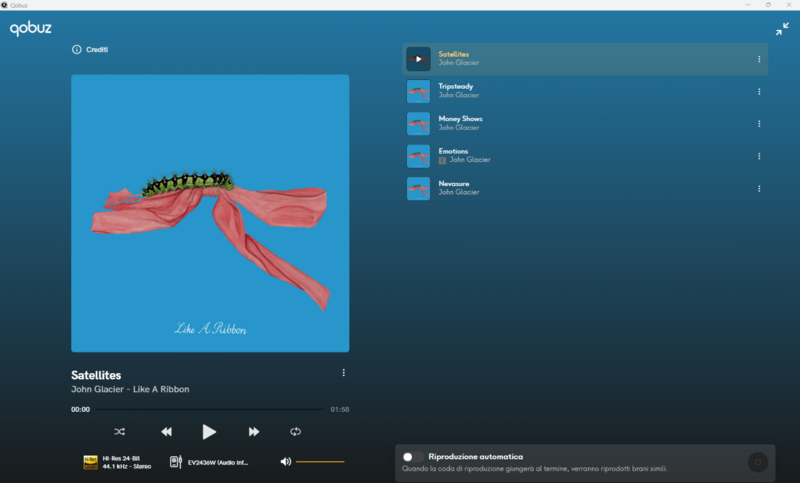Click John Glacier under Money Shows
Image resolution: width=800 pixels, height=483 pixels.
tap(459, 128)
